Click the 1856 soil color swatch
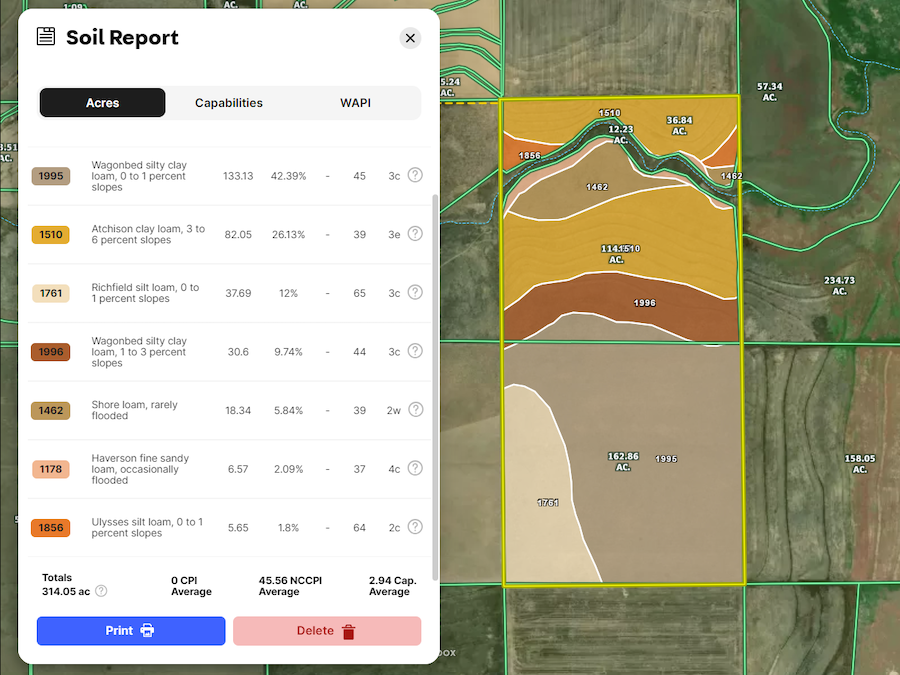 tap(50, 527)
